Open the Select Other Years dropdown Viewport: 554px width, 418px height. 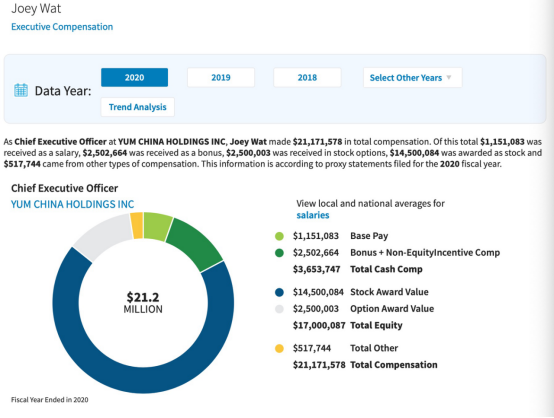coord(412,77)
